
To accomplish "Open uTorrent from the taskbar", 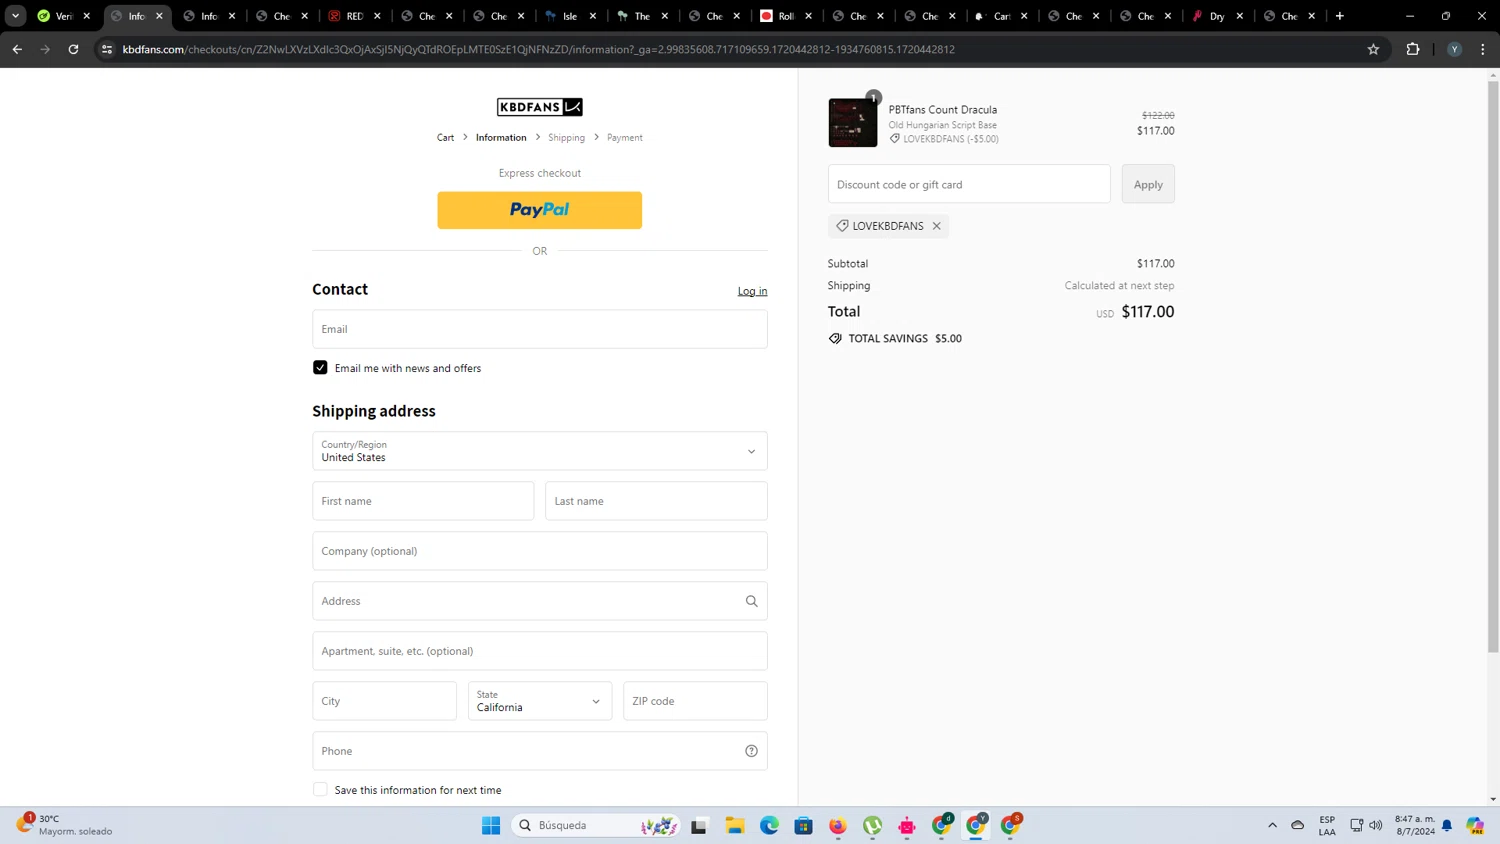I will click(x=873, y=825).
